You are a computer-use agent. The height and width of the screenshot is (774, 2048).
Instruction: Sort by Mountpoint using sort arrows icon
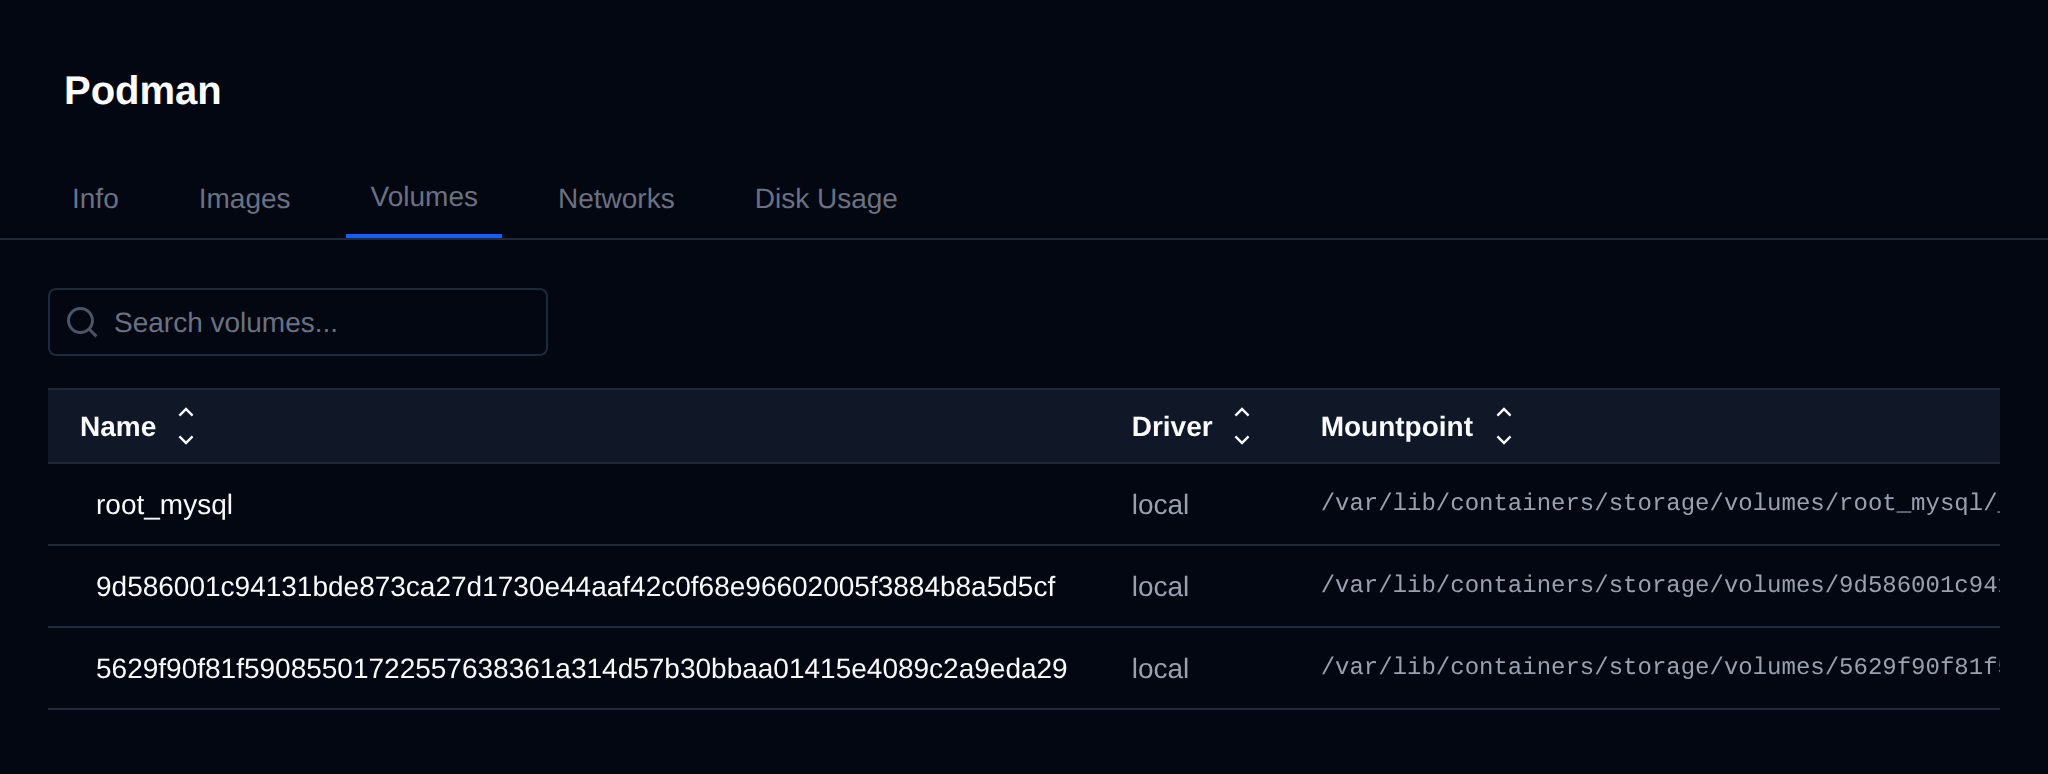point(1504,426)
